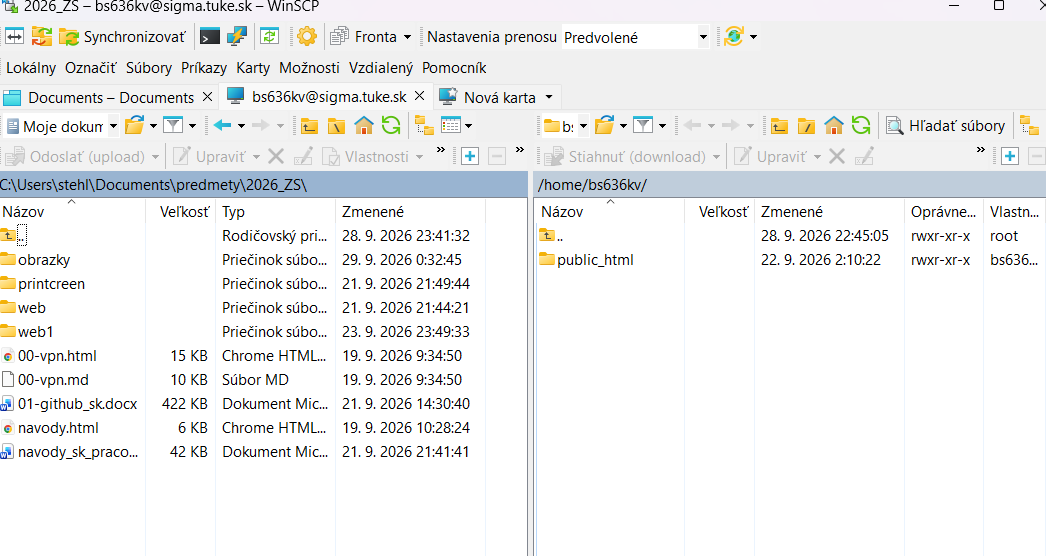Open the Možnosti menu
This screenshot has width=1046, height=556.
(x=310, y=67)
